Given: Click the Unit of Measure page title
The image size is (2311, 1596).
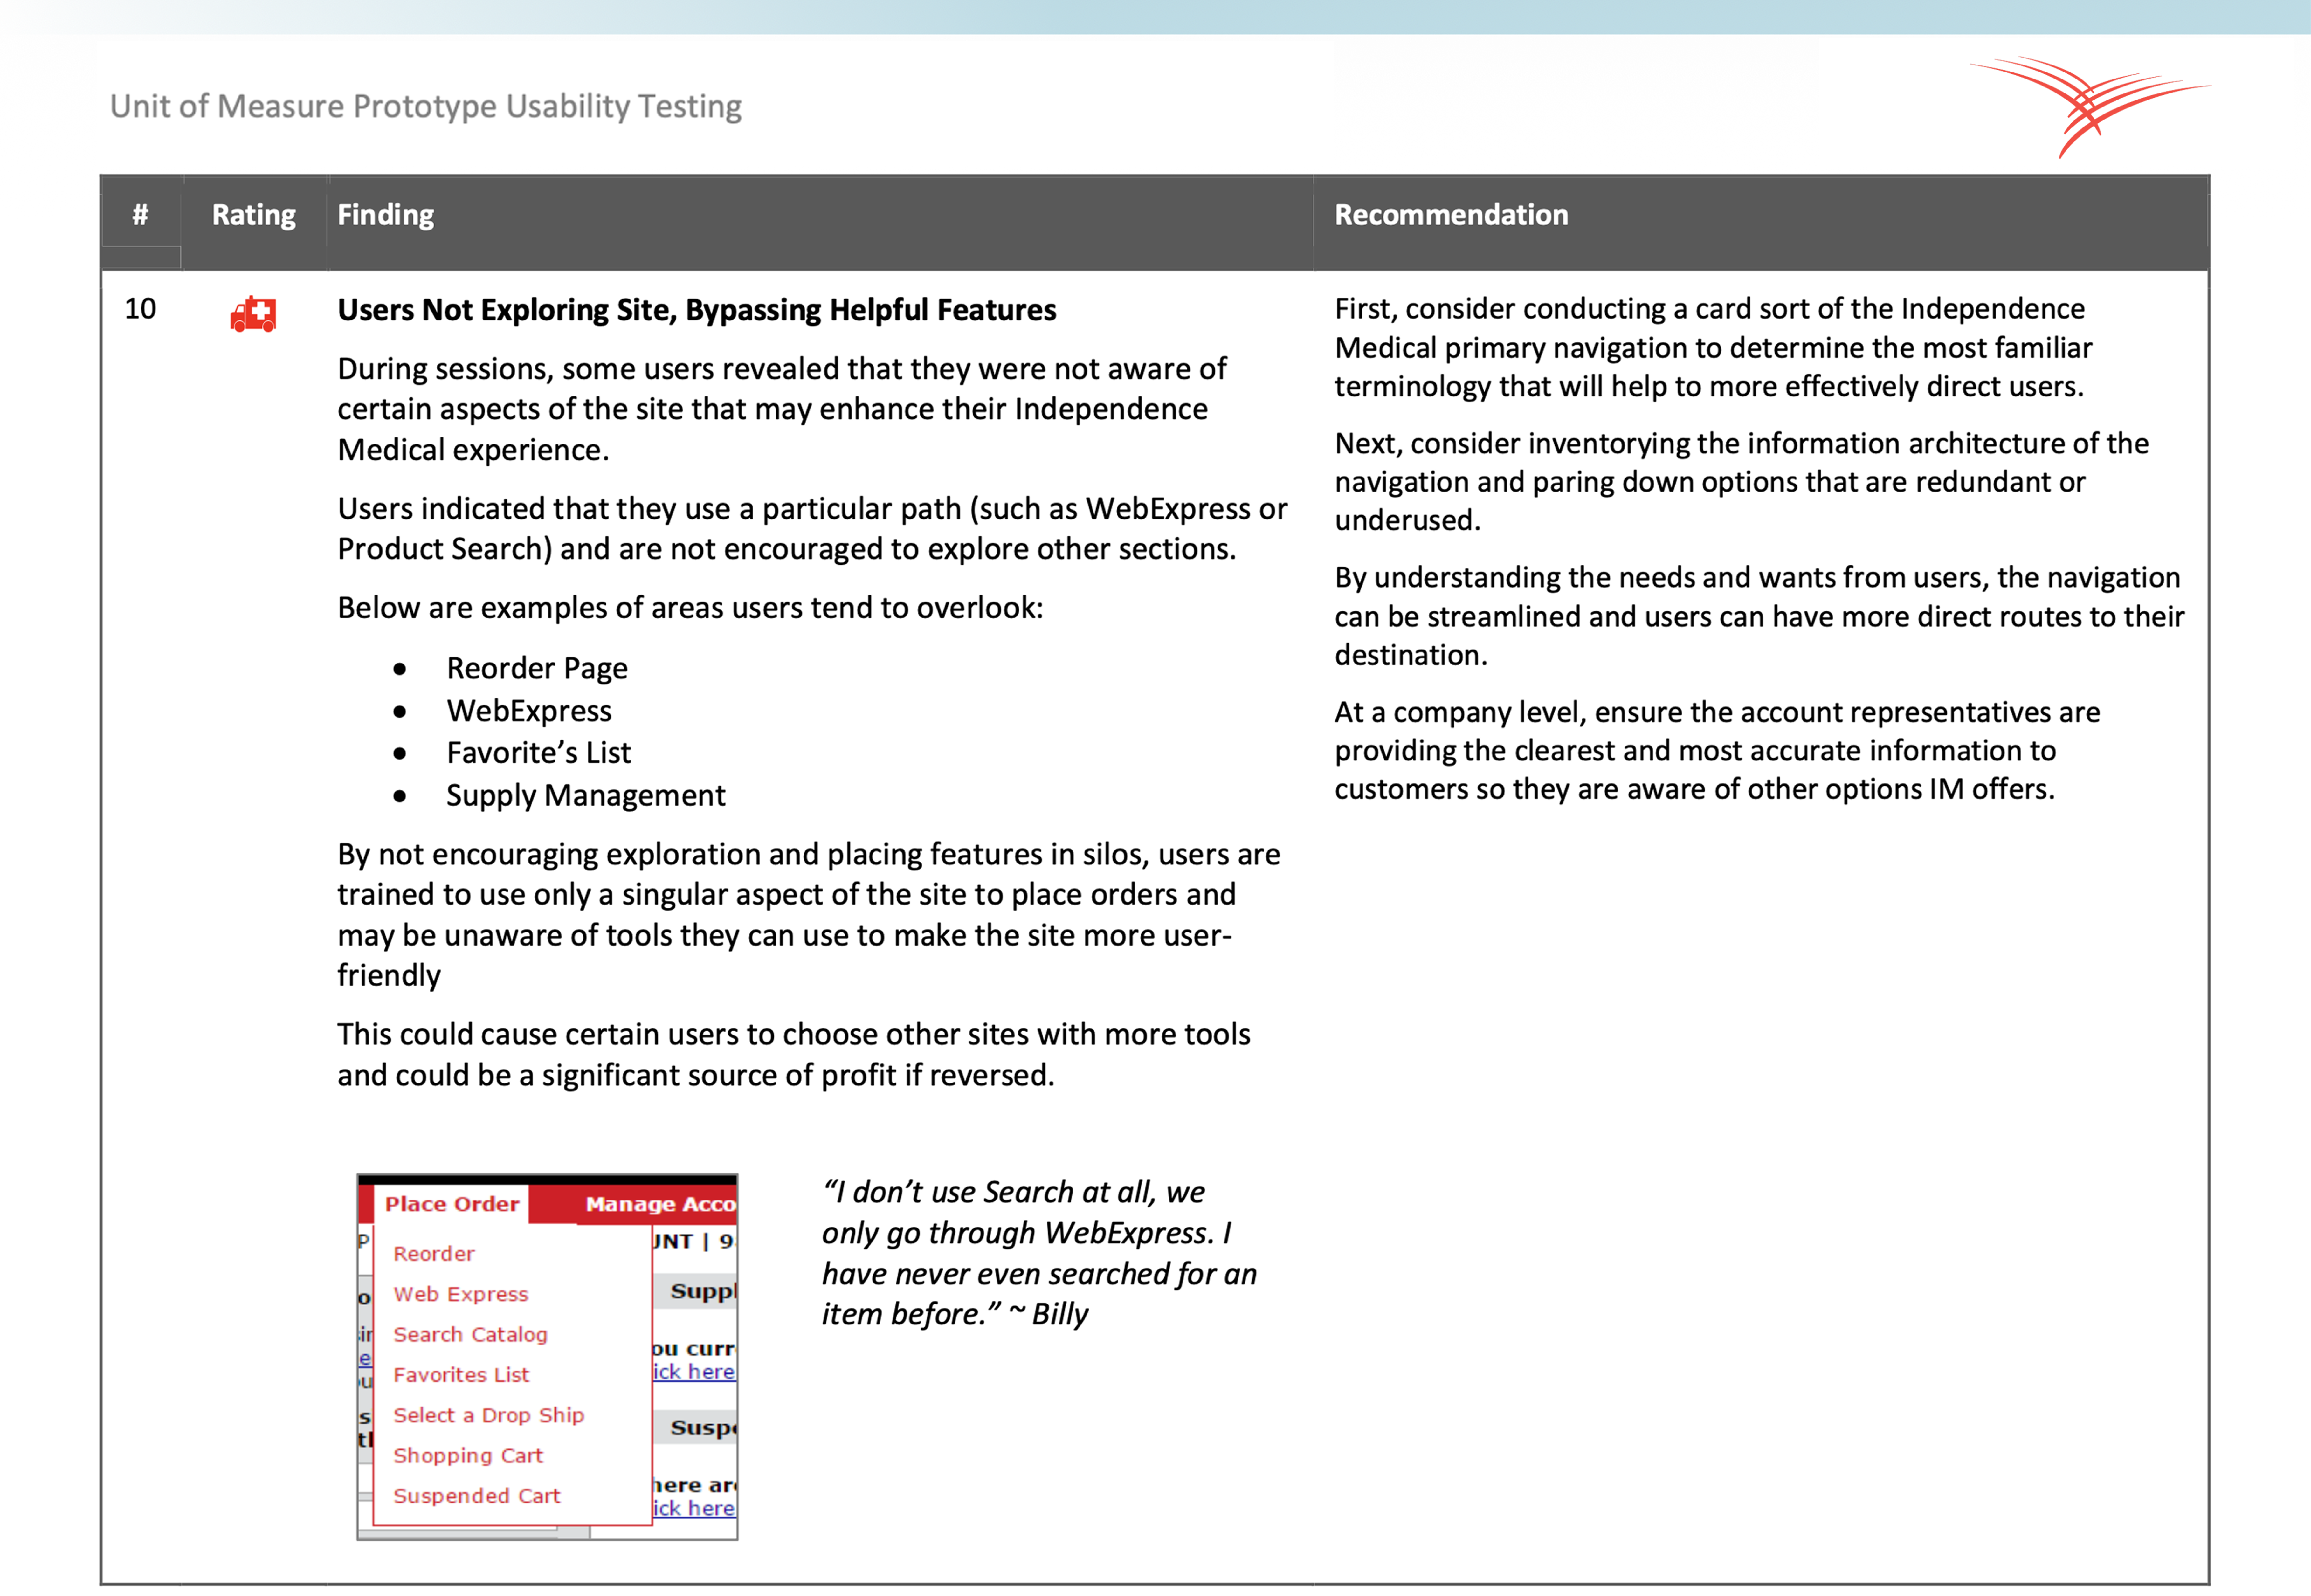Looking at the screenshot, I should (425, 106).
